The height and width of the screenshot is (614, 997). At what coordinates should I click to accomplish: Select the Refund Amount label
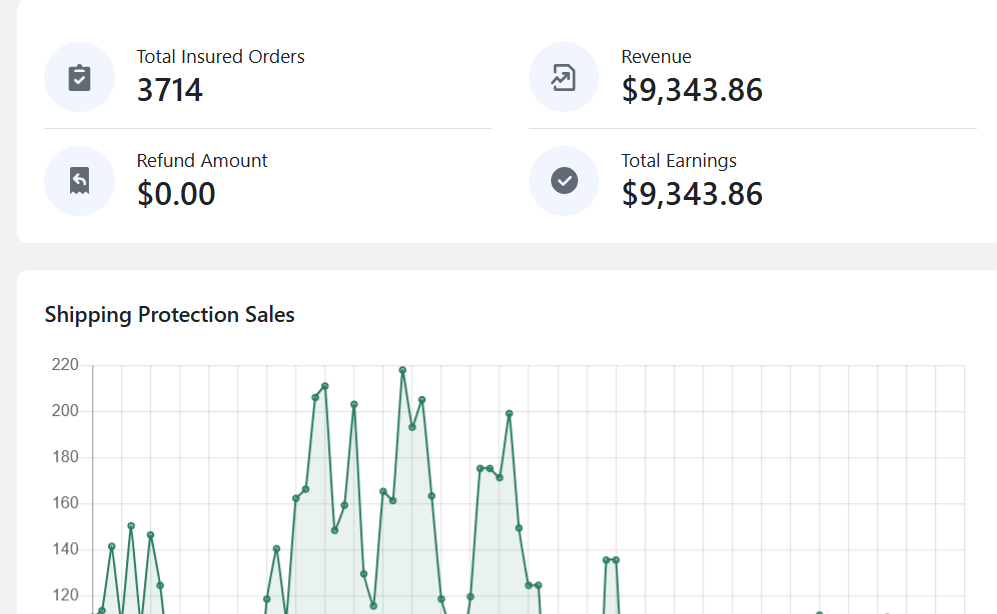pyautogui.click(x=202, y=161)
